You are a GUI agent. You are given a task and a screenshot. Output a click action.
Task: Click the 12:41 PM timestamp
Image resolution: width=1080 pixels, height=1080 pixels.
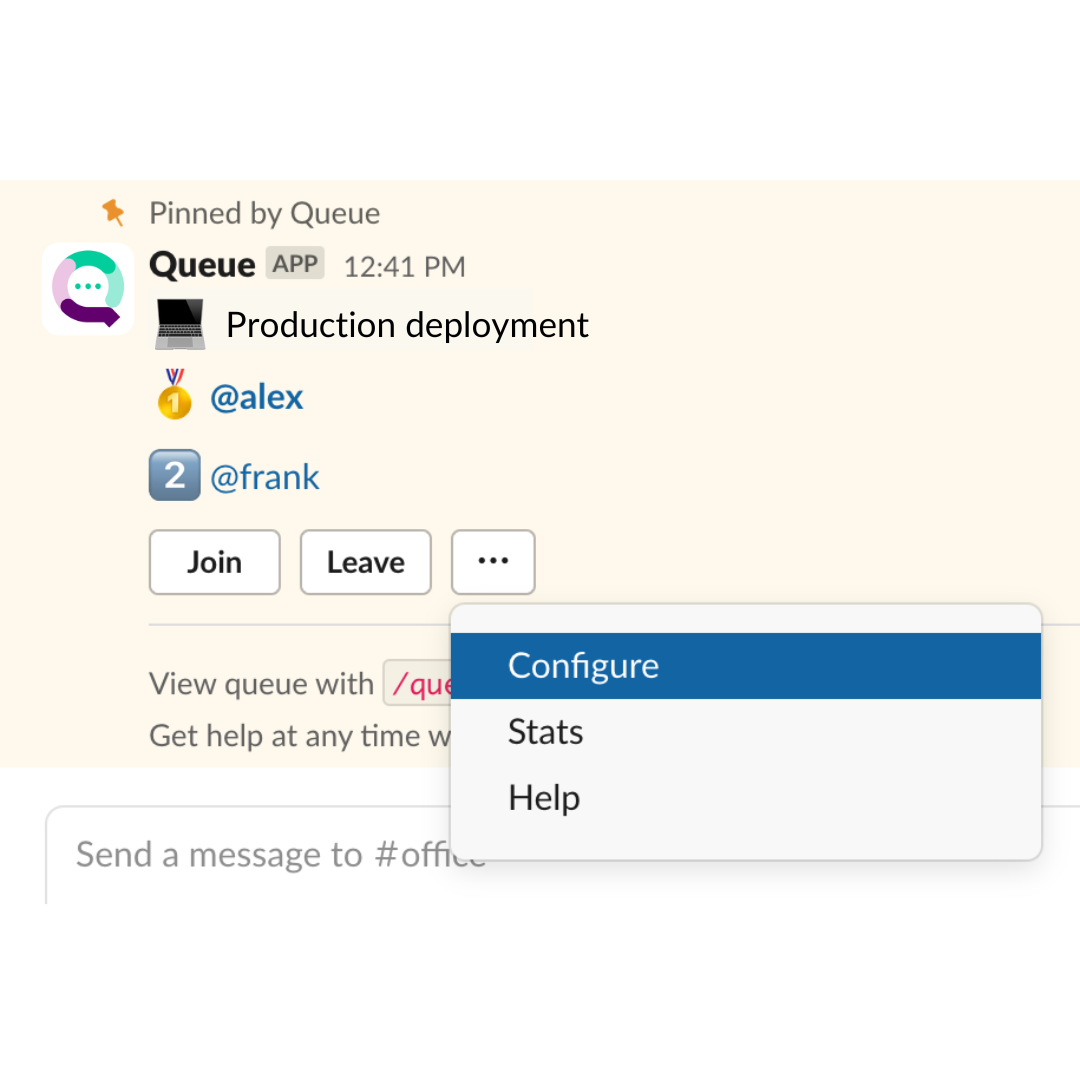coord(404,266)
